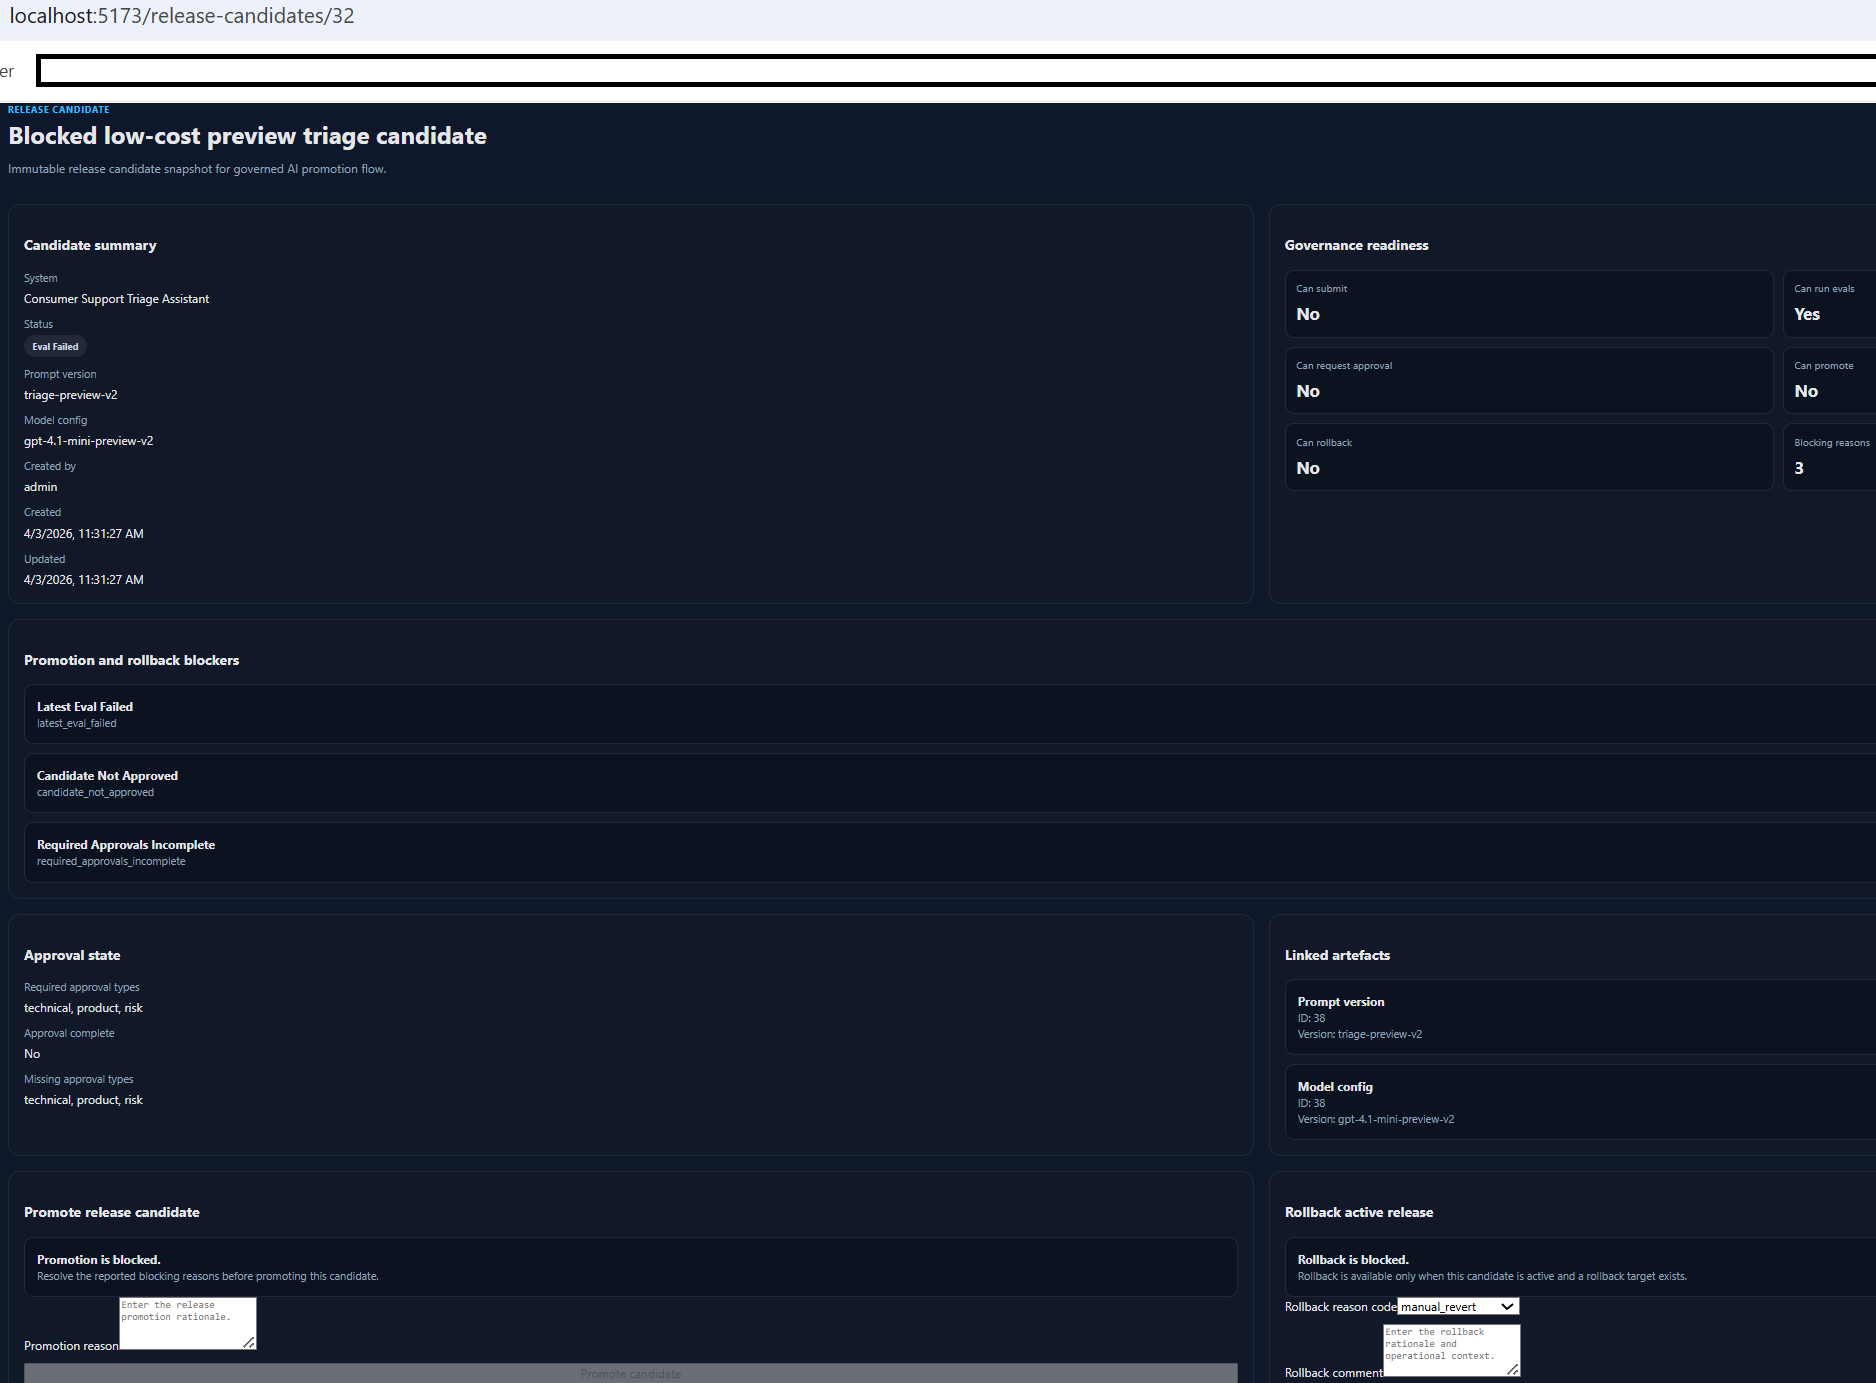Click the Candidate summary heading

[x=90, y=245]
